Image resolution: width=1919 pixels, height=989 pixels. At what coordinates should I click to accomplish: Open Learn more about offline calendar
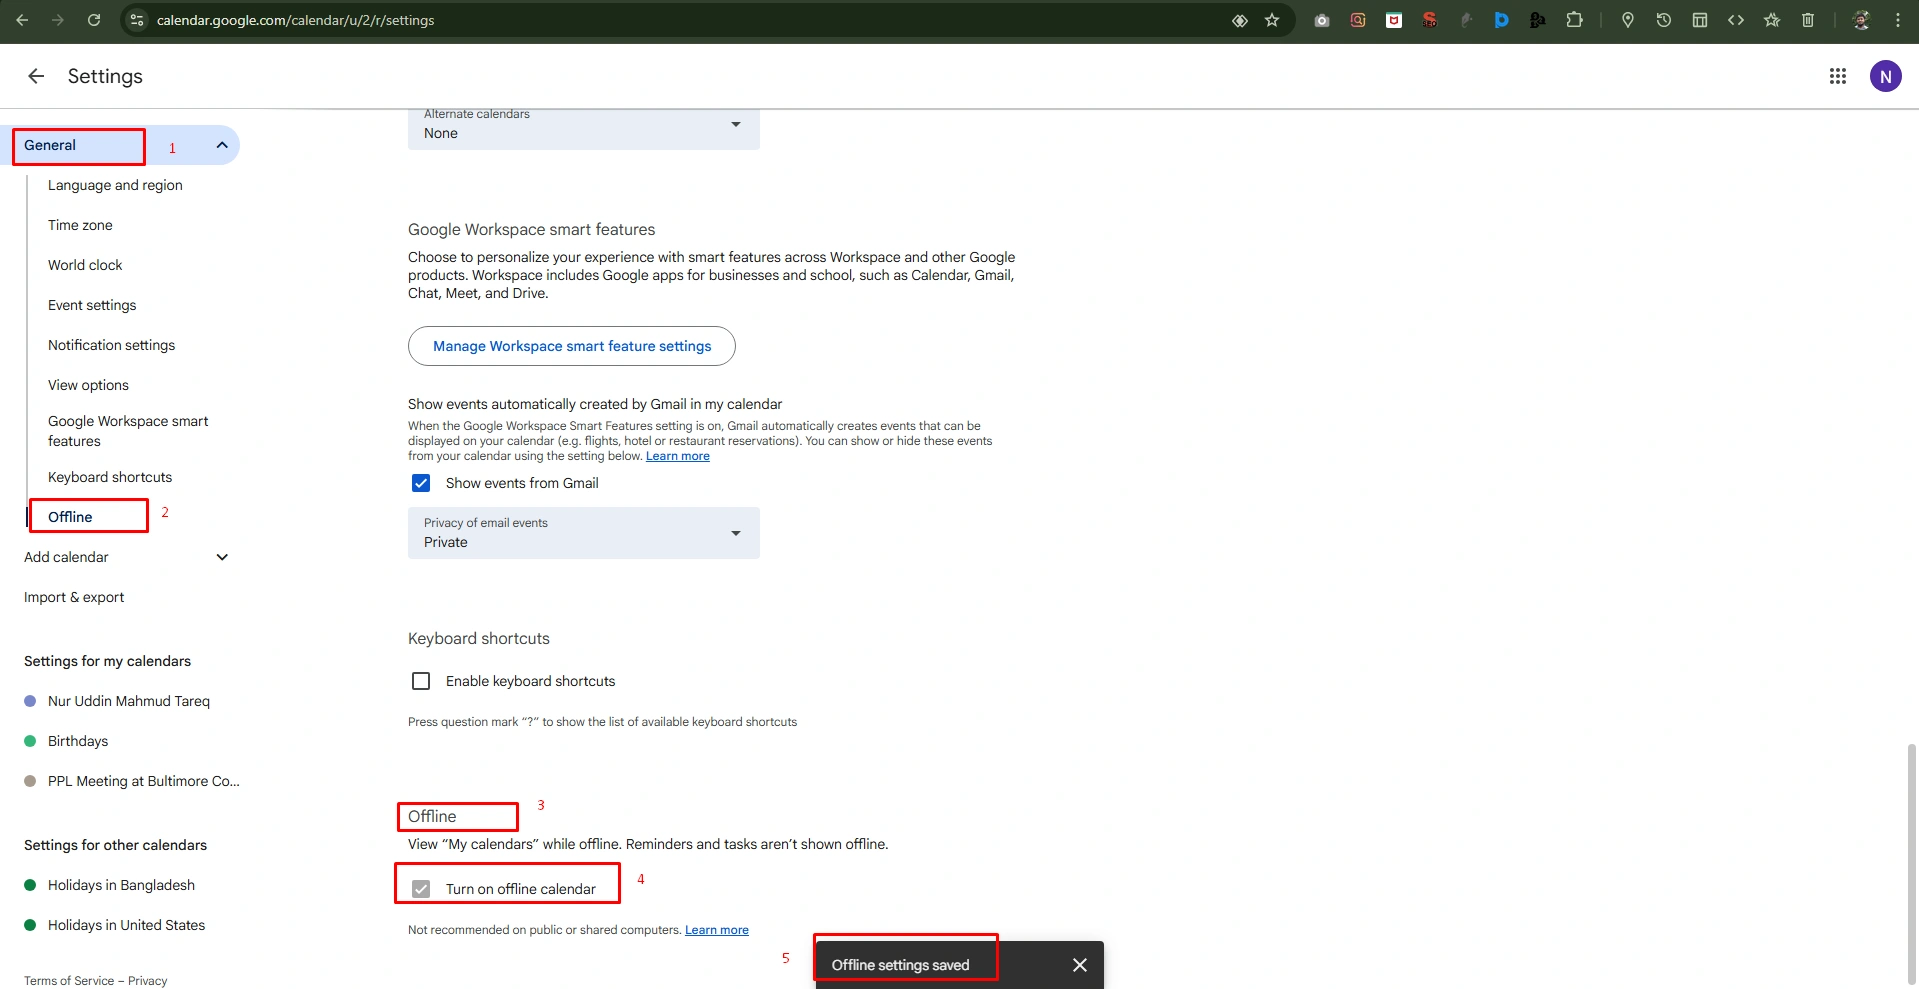point(717,930)
